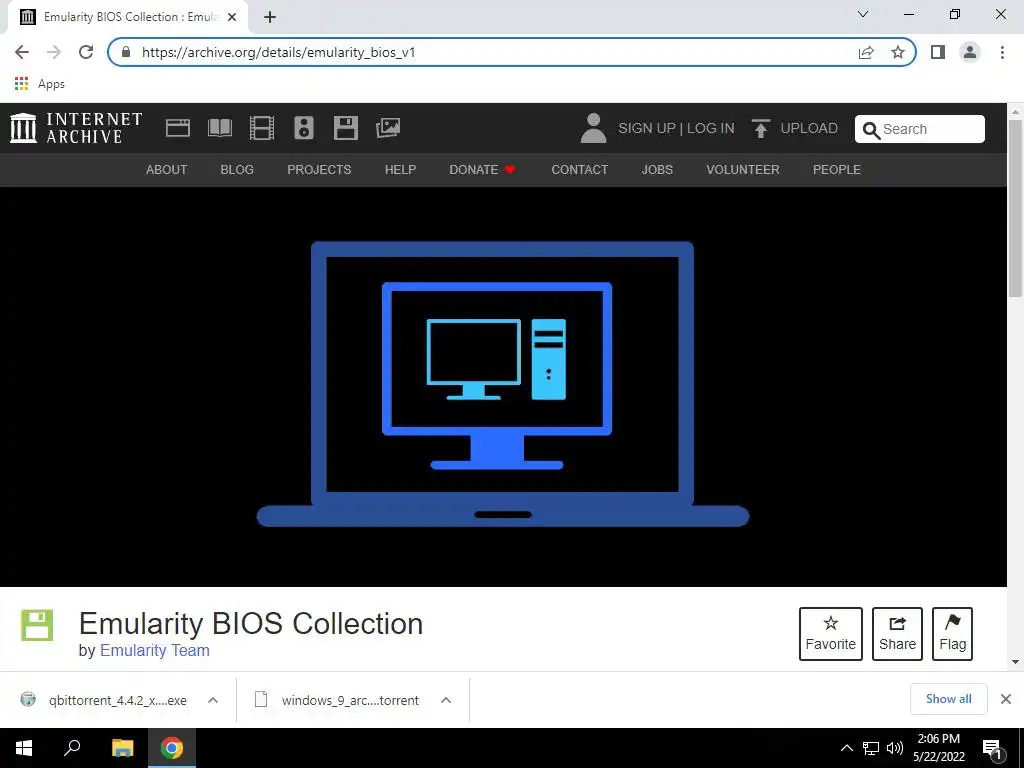Image resolution: width=1024 pixels, height=768 pixels.
Task: Click the scrollbar down arrow
Action: (1016, 662)
